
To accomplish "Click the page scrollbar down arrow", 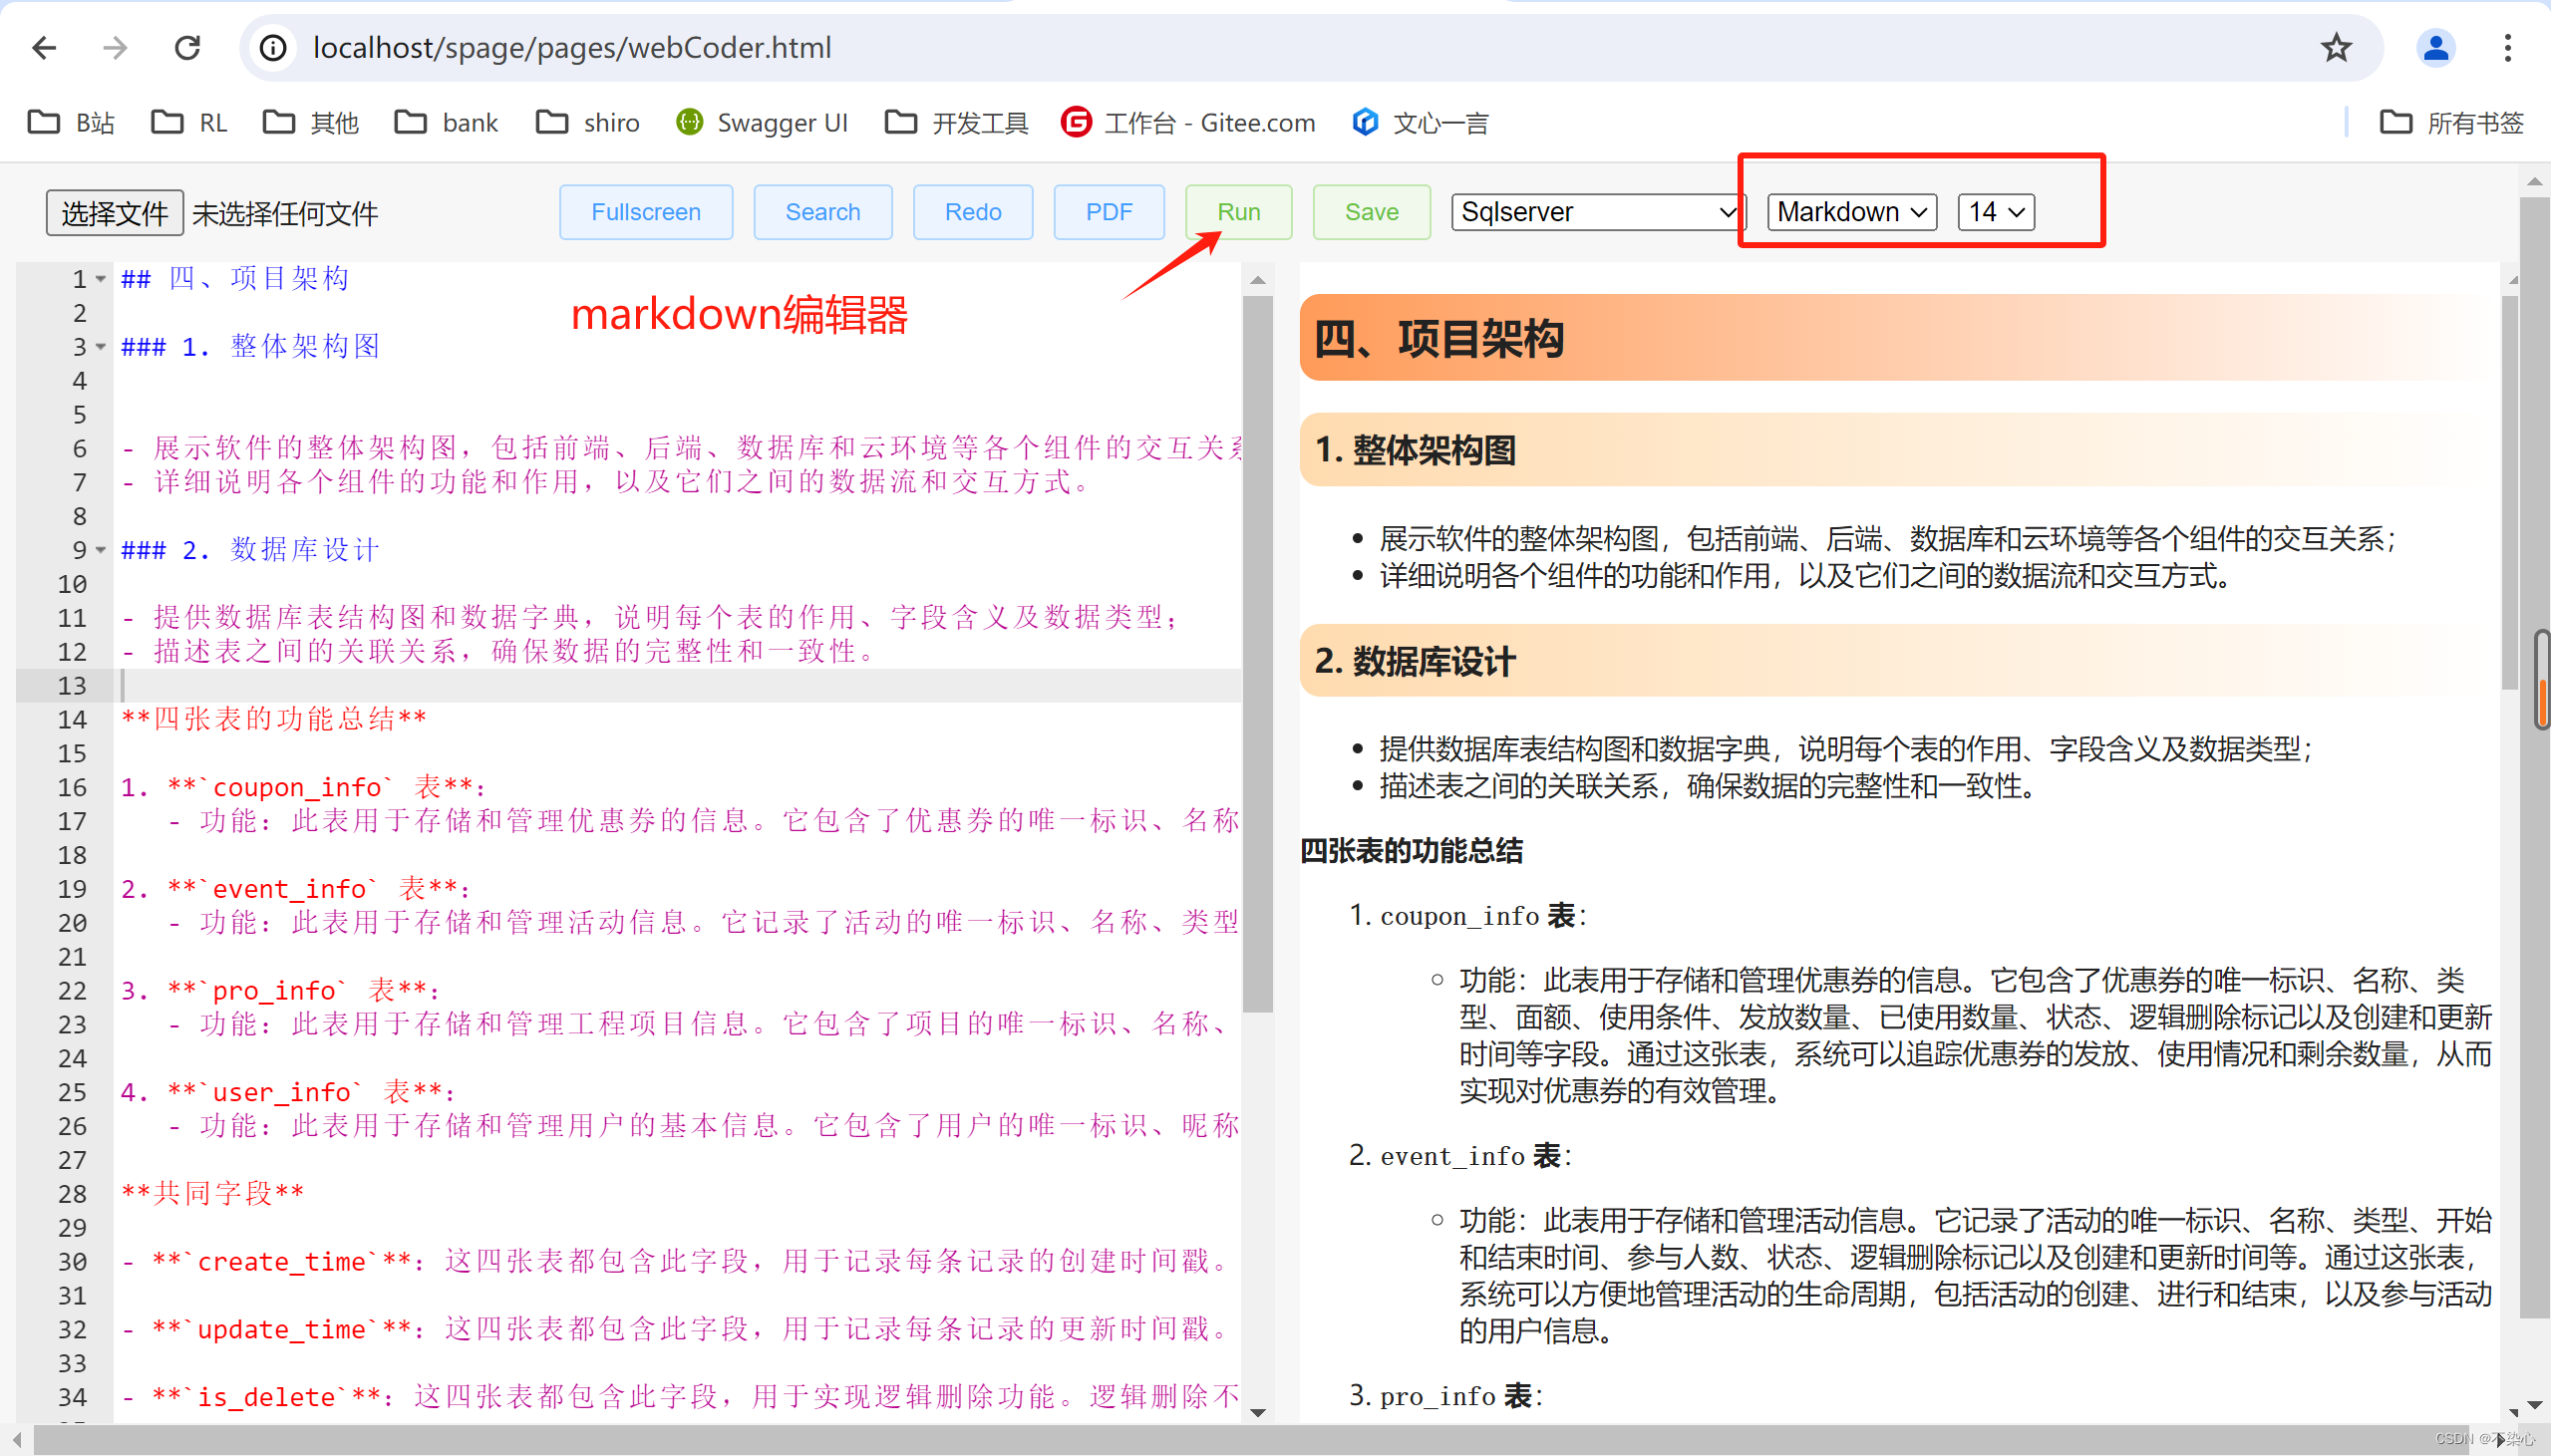I will [2534, 1405].
